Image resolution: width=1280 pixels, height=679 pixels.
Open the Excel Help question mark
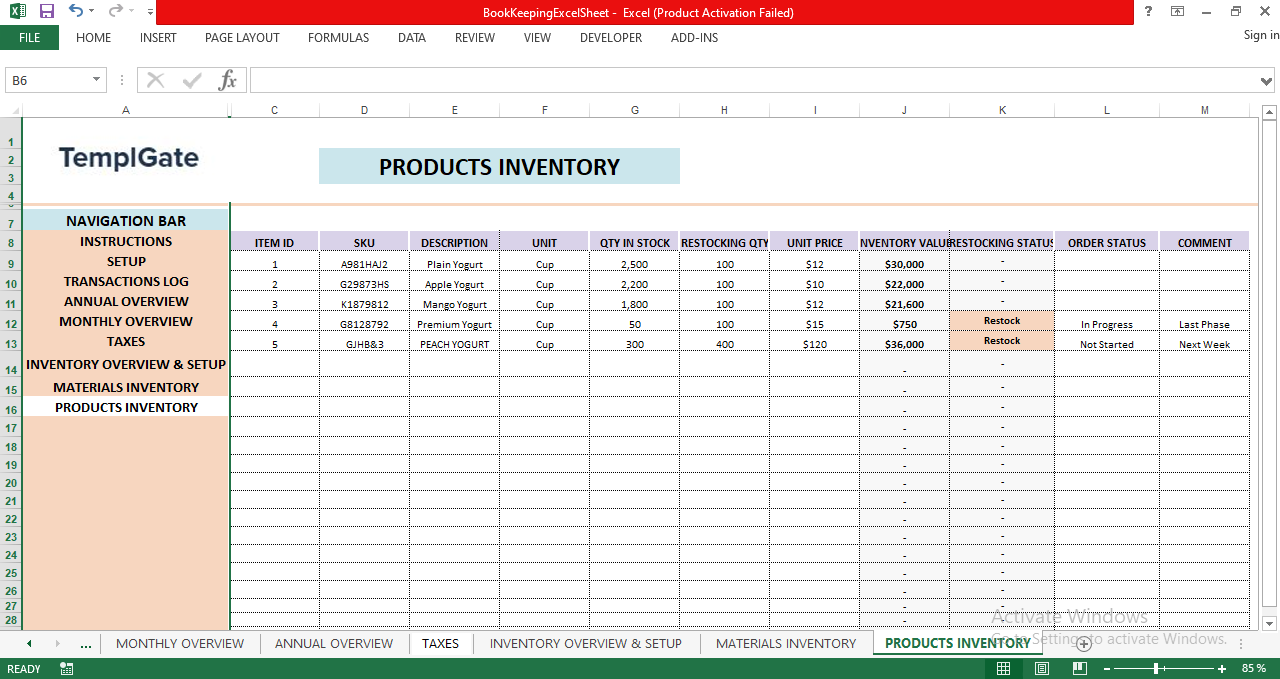coord(1147,11)
